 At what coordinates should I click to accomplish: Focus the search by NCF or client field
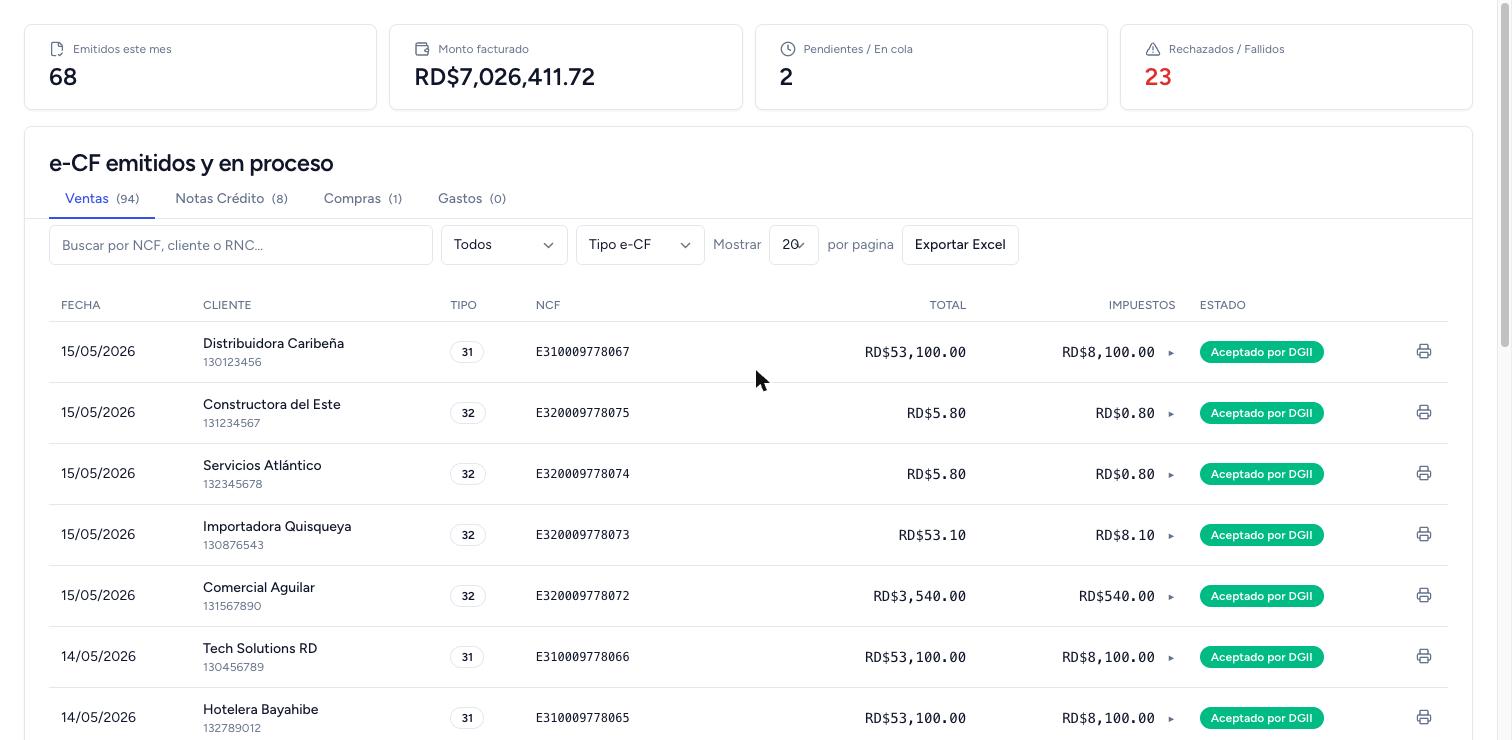coord(241,245)
